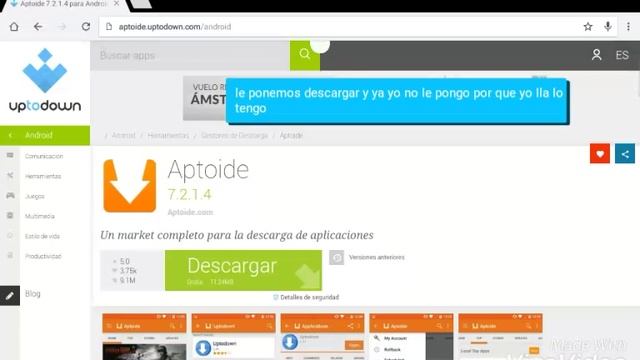Viewport: 640px width, 360px height.
Task: Click the green search magnifier button
Action: point(305,56)
